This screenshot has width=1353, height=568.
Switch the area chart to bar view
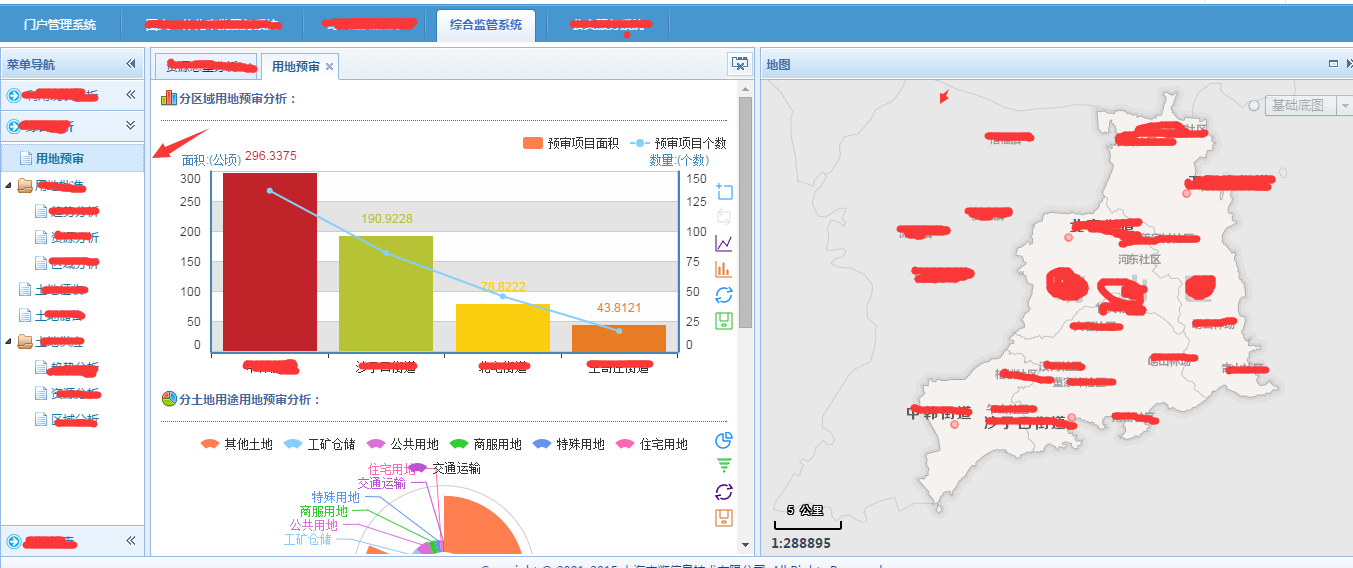[x=725, y=269]
